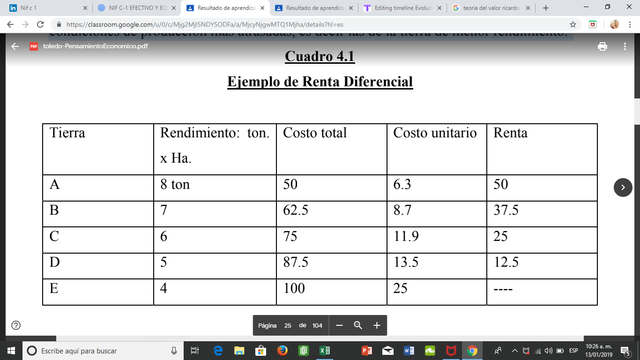
Task: Open the red shield browser extension
Action: tap(593, 24)
